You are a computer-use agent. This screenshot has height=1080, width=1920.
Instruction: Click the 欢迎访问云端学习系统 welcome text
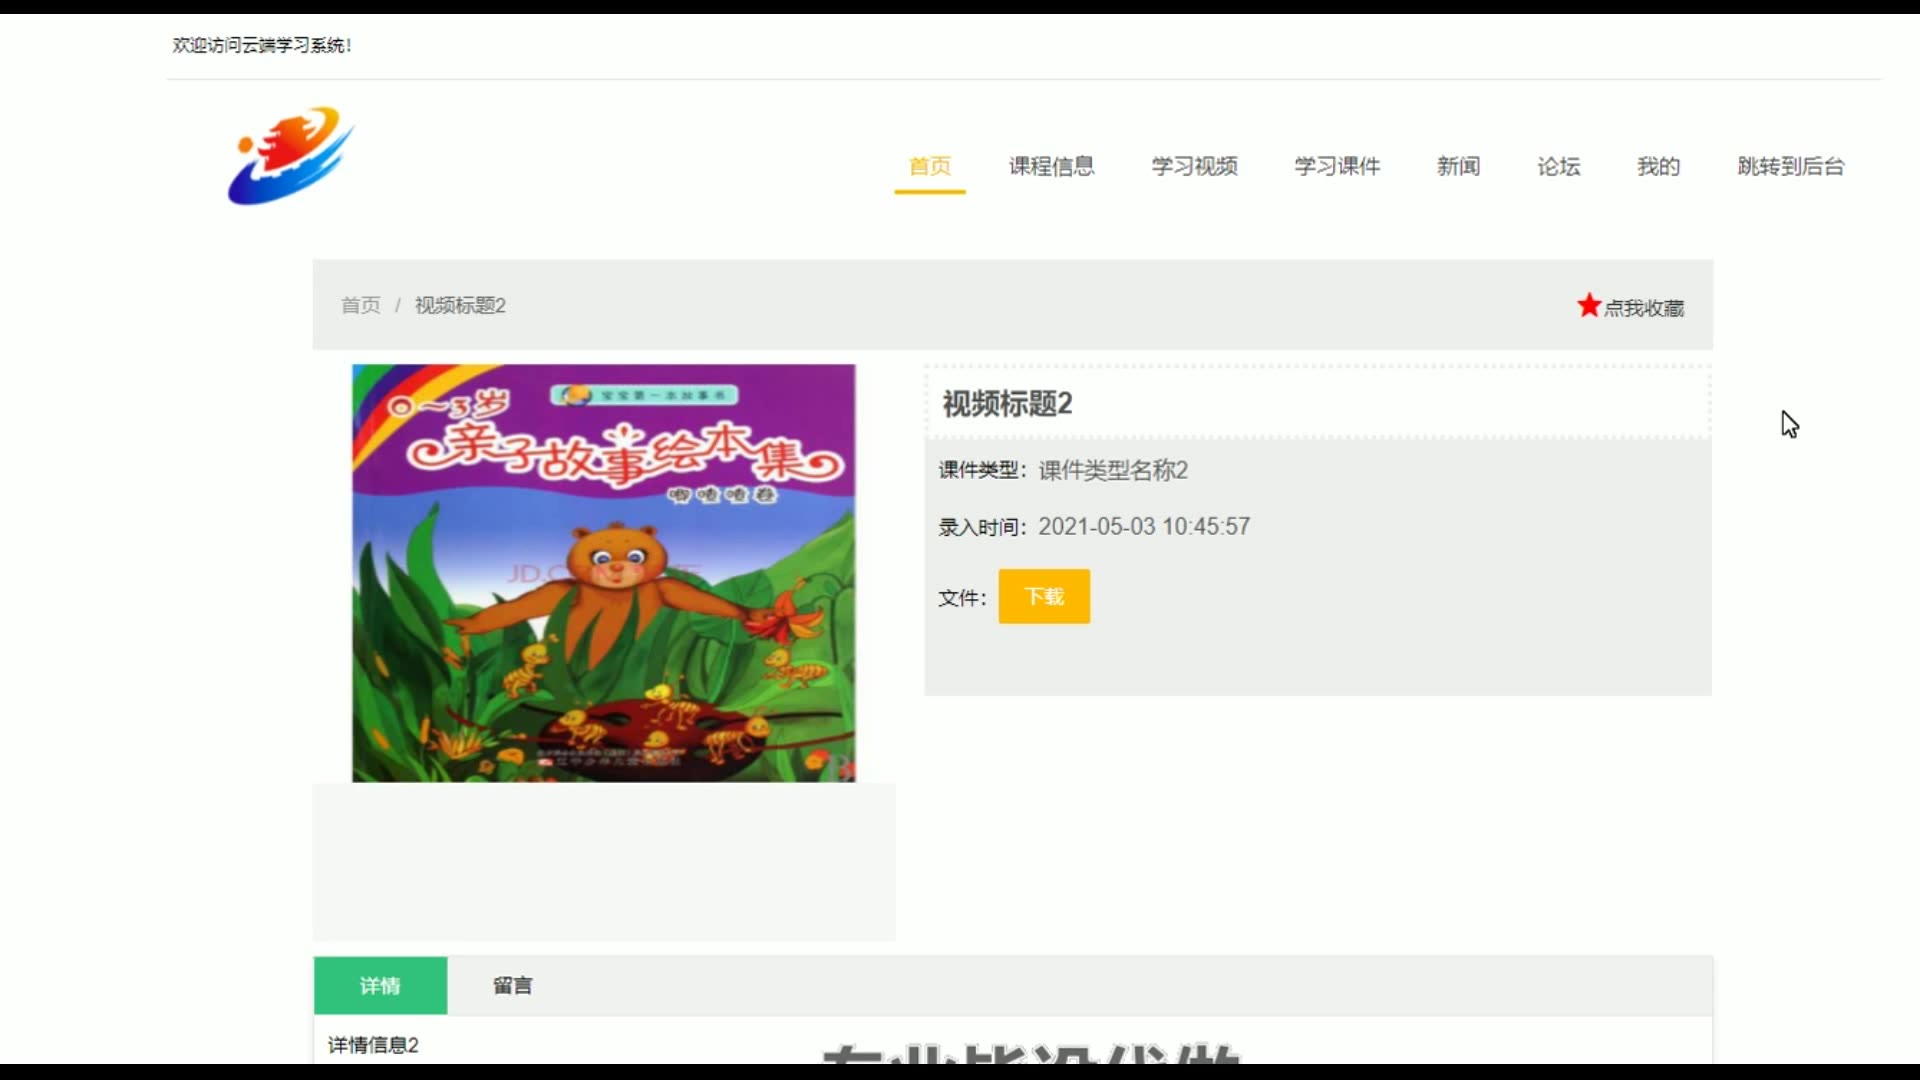tap(261, 45)
